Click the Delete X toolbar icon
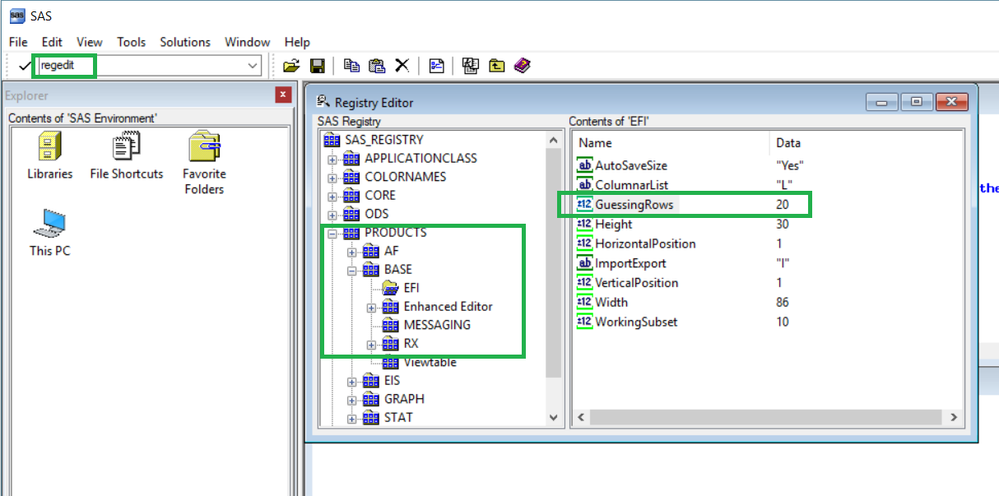Viewport: 999px width, 496px height. [x=402, y=65]
